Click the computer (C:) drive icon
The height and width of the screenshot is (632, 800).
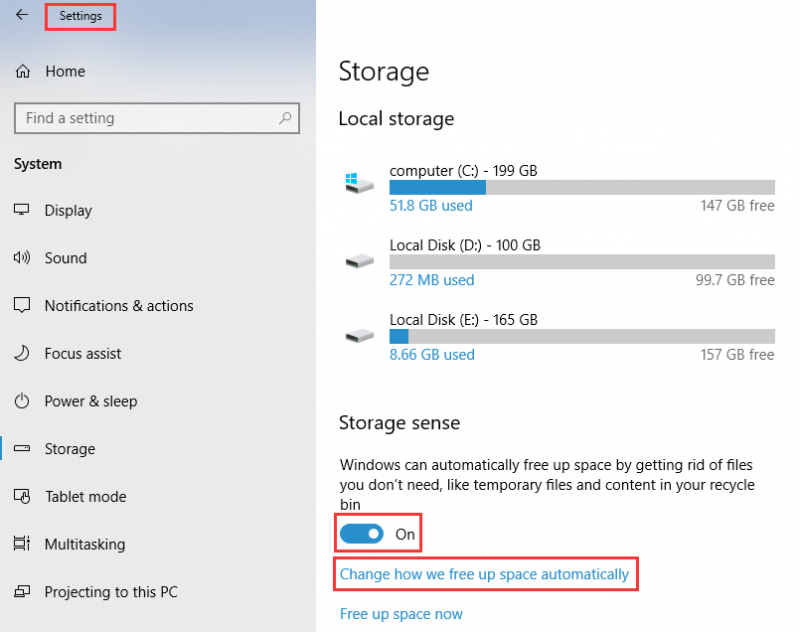pos(359,183)
